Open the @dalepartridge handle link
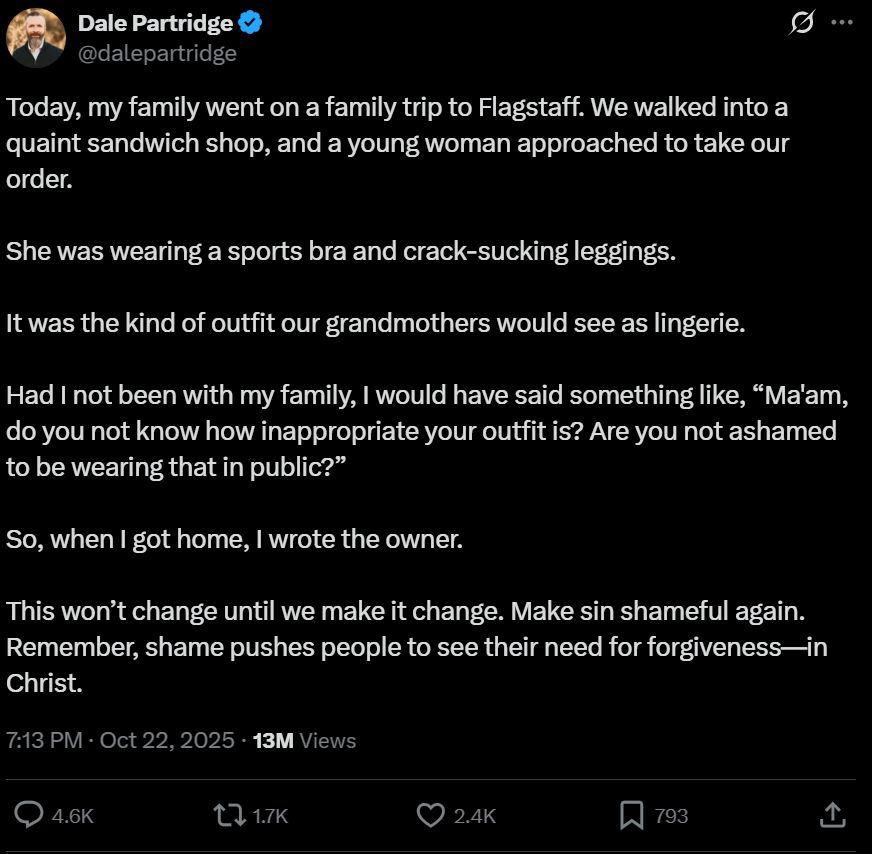This screenshot has width=872, height=854. coord(157,53)
